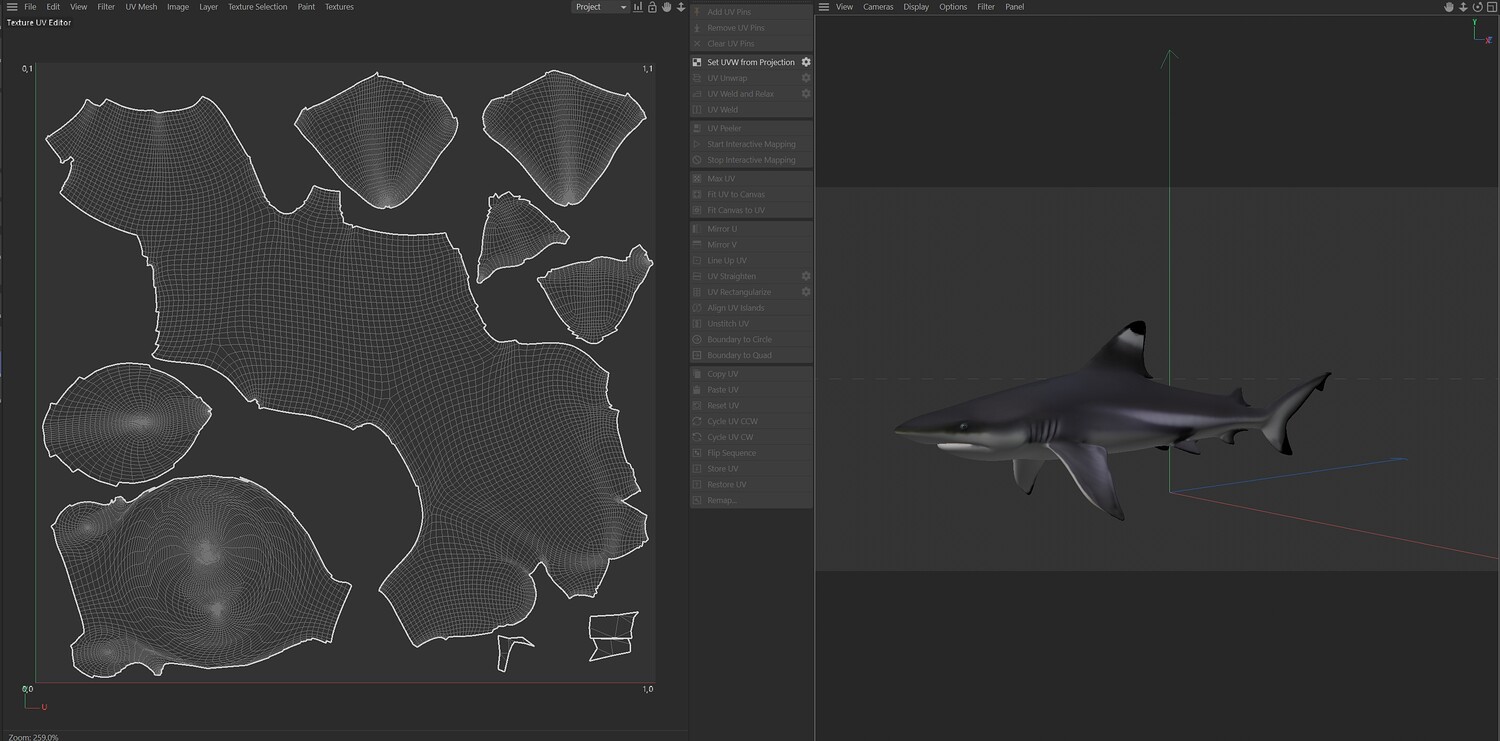The image size is (1500, 741).
Task: Click Cycle UV CW command
Action: [751, 438]
